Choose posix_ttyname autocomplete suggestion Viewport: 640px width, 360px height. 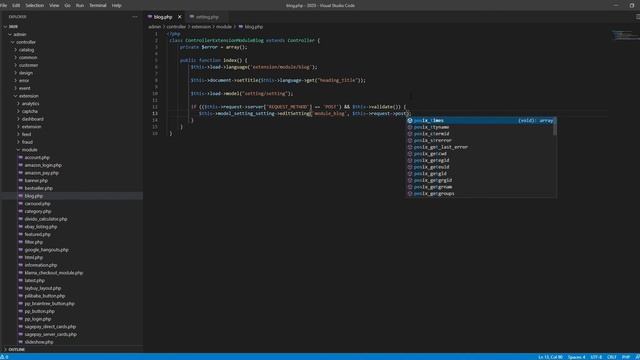[480, 127]
